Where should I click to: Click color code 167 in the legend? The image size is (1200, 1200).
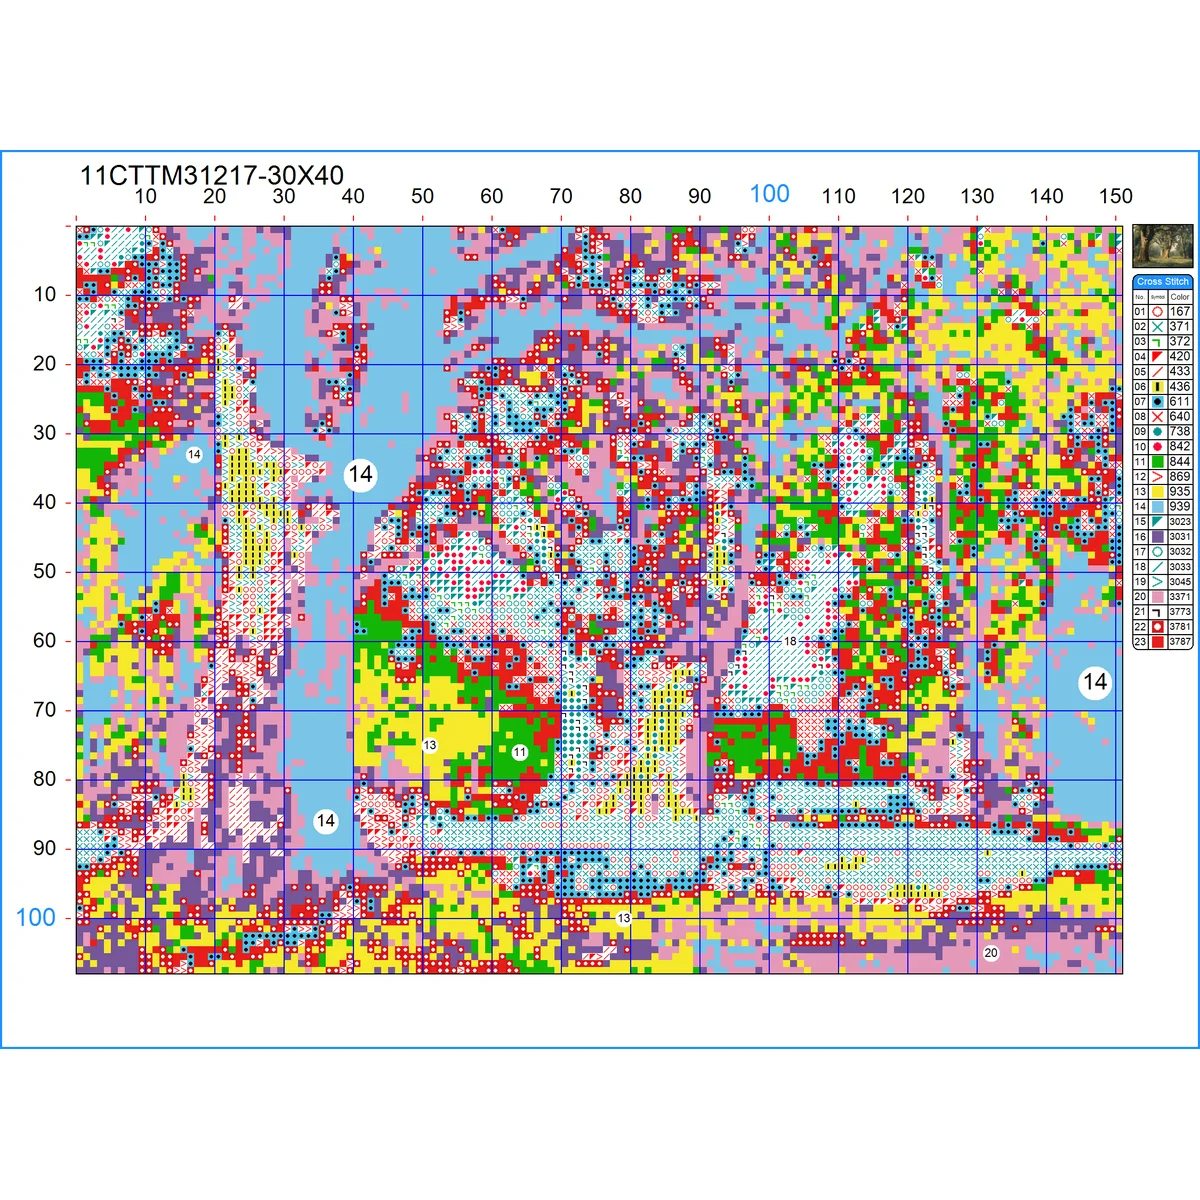(1180, 312)
